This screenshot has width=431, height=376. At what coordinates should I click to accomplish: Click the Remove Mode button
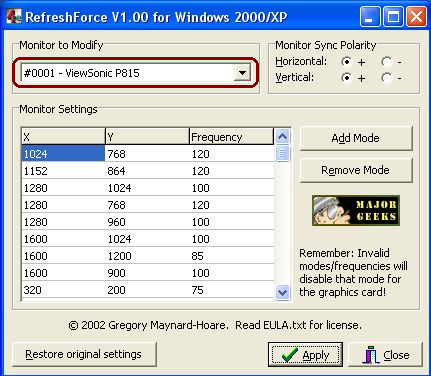[356, 170]
